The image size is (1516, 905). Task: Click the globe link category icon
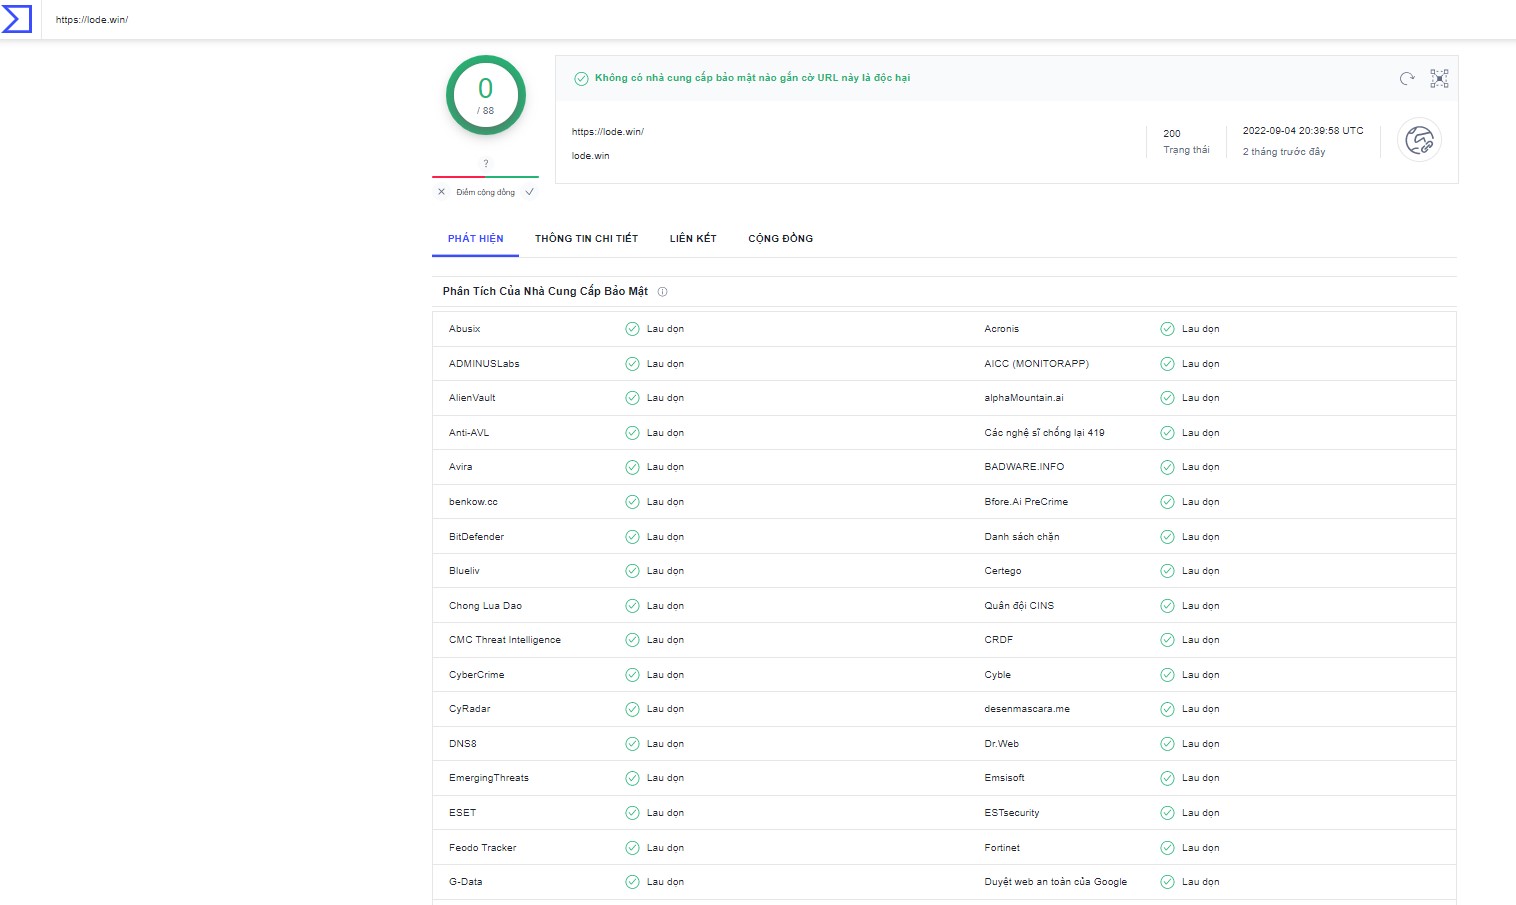(x=1419, y=140)
